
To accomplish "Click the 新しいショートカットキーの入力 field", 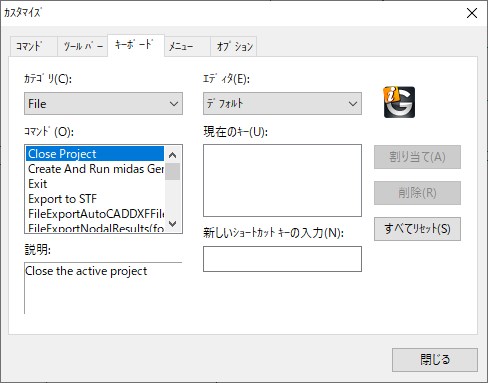I will (282, 259).
